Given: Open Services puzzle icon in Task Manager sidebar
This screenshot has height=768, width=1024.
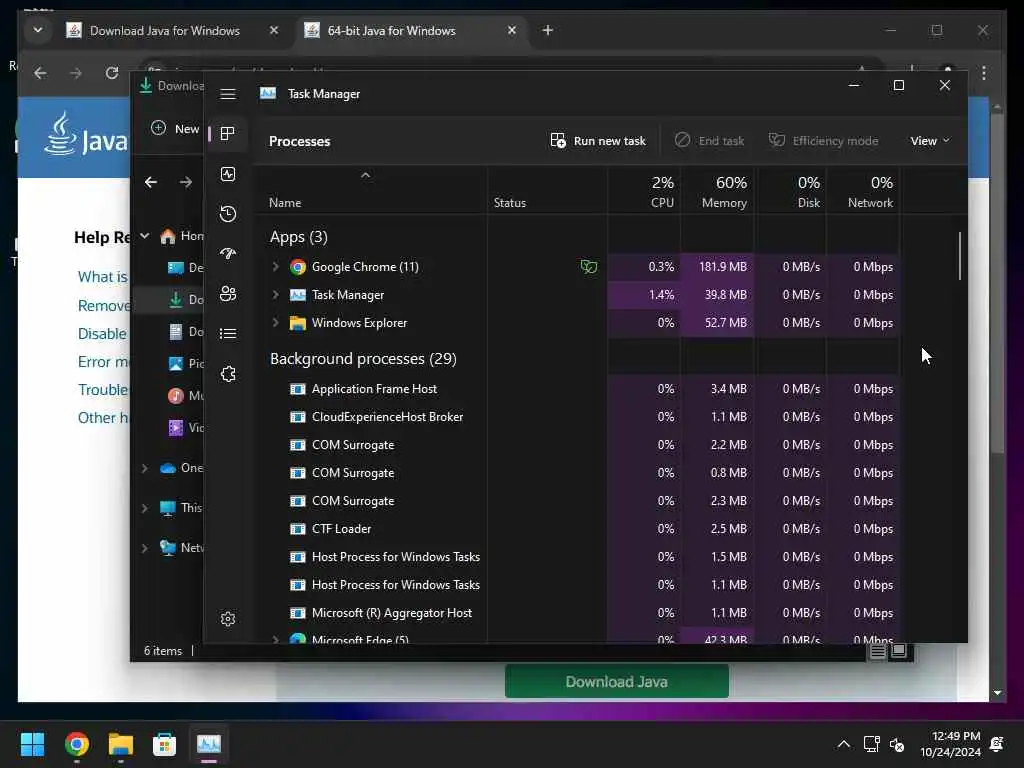Looking at the screenshot, I should click(228, 374).
